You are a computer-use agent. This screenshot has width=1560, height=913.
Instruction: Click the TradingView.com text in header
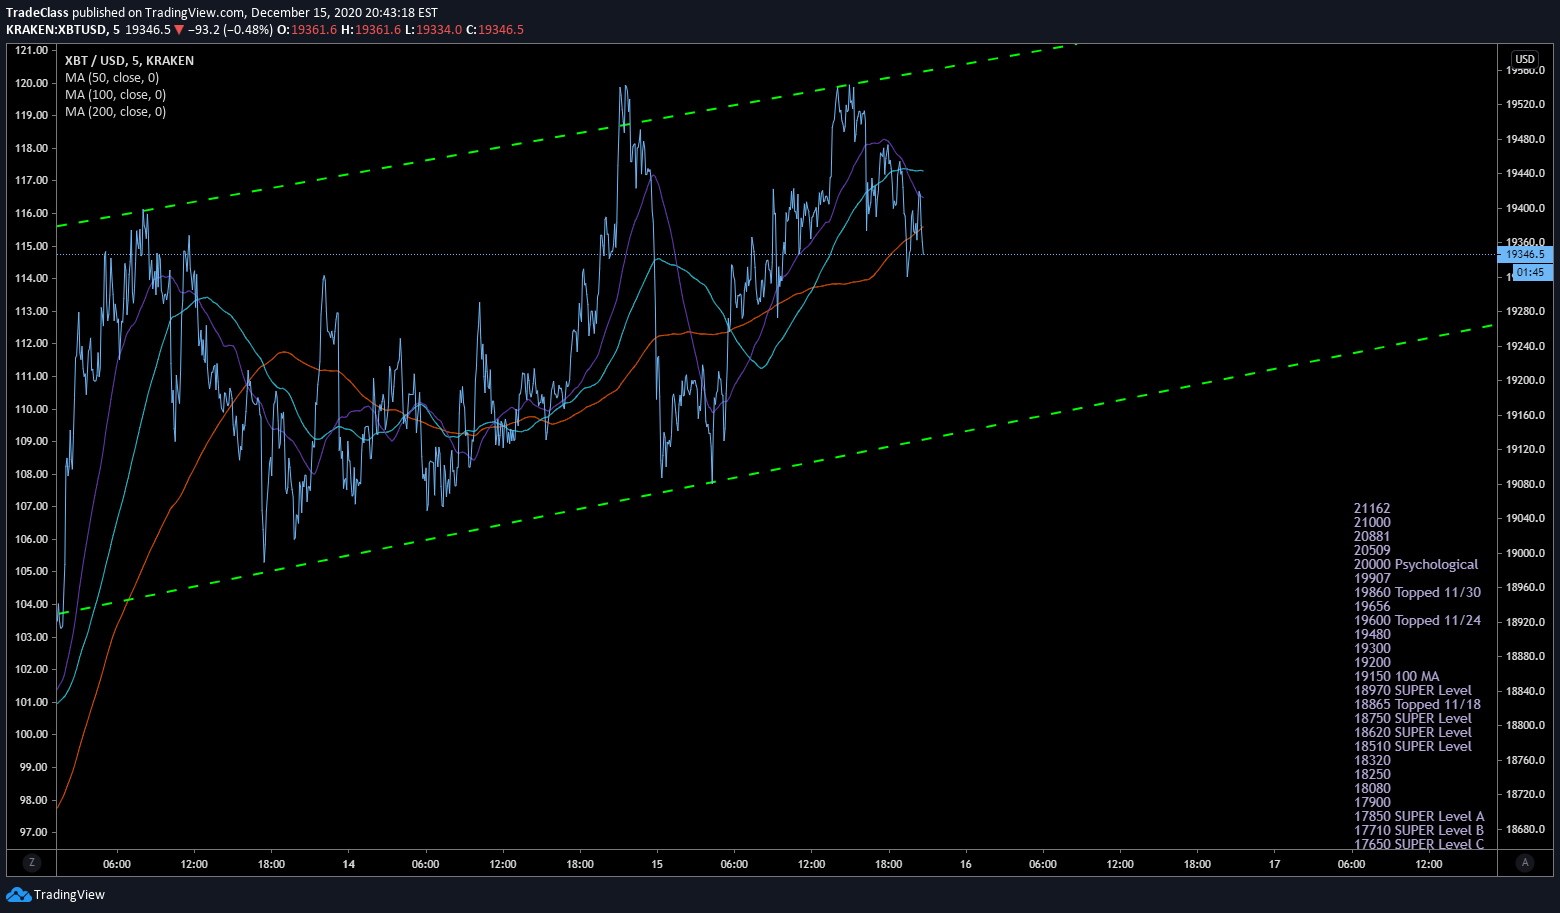pos(195,13)
